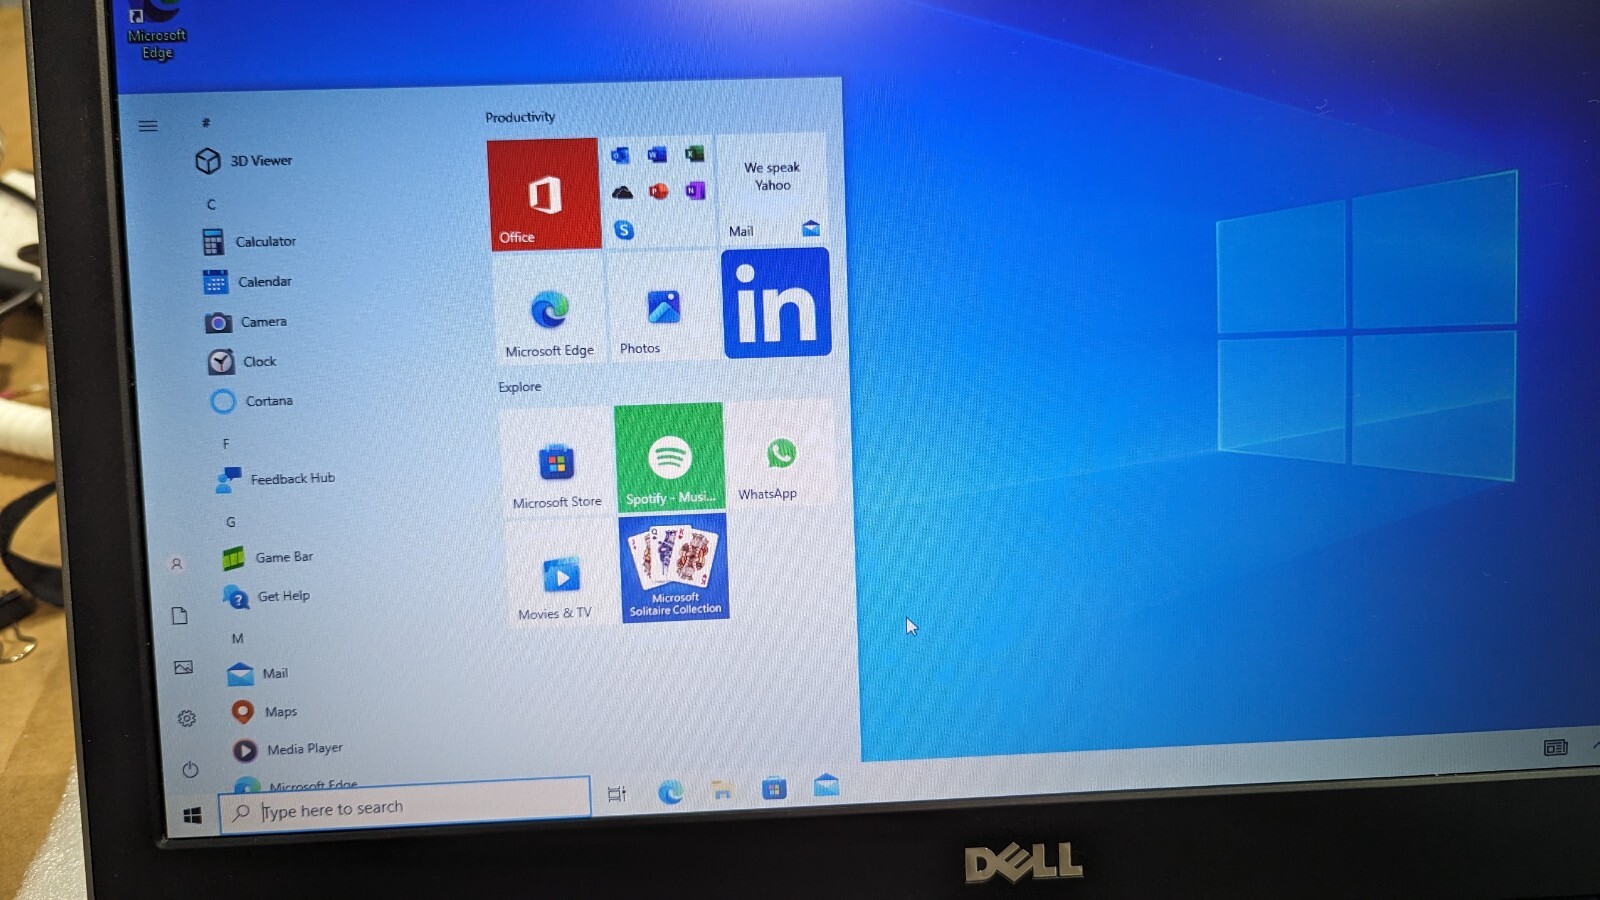Image resolution: width=1600 pixels, height=900 pixels.
Task: Launch the Clock app
Action: 243,362
